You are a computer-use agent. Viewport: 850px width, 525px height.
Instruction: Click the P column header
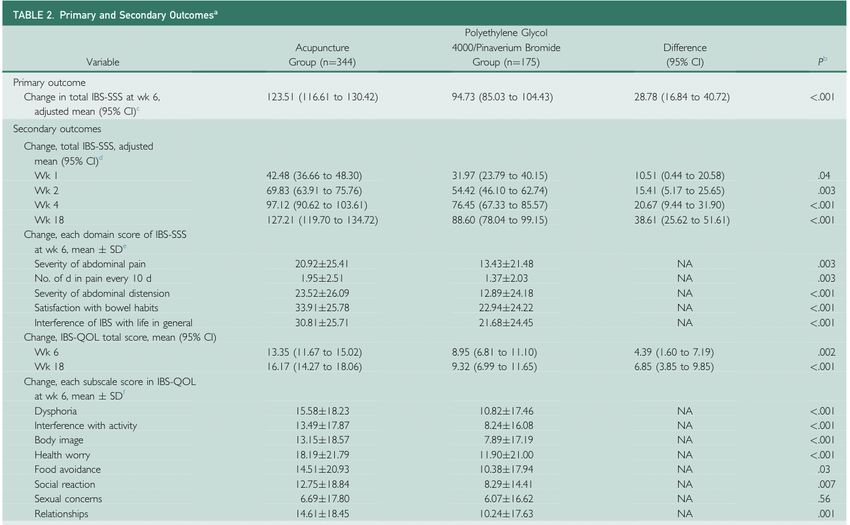(822, 61)
